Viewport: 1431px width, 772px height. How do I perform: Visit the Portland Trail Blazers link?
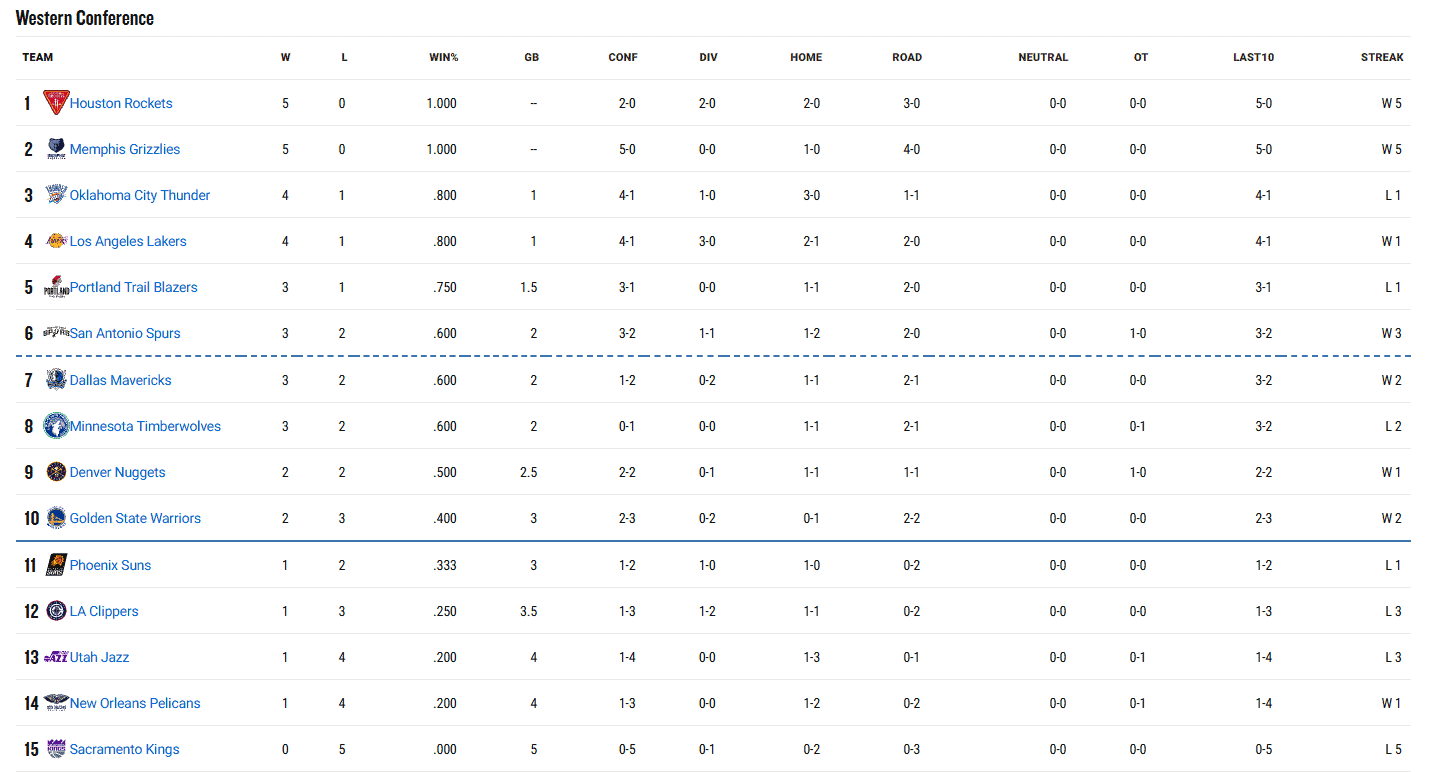coord(134,287)
